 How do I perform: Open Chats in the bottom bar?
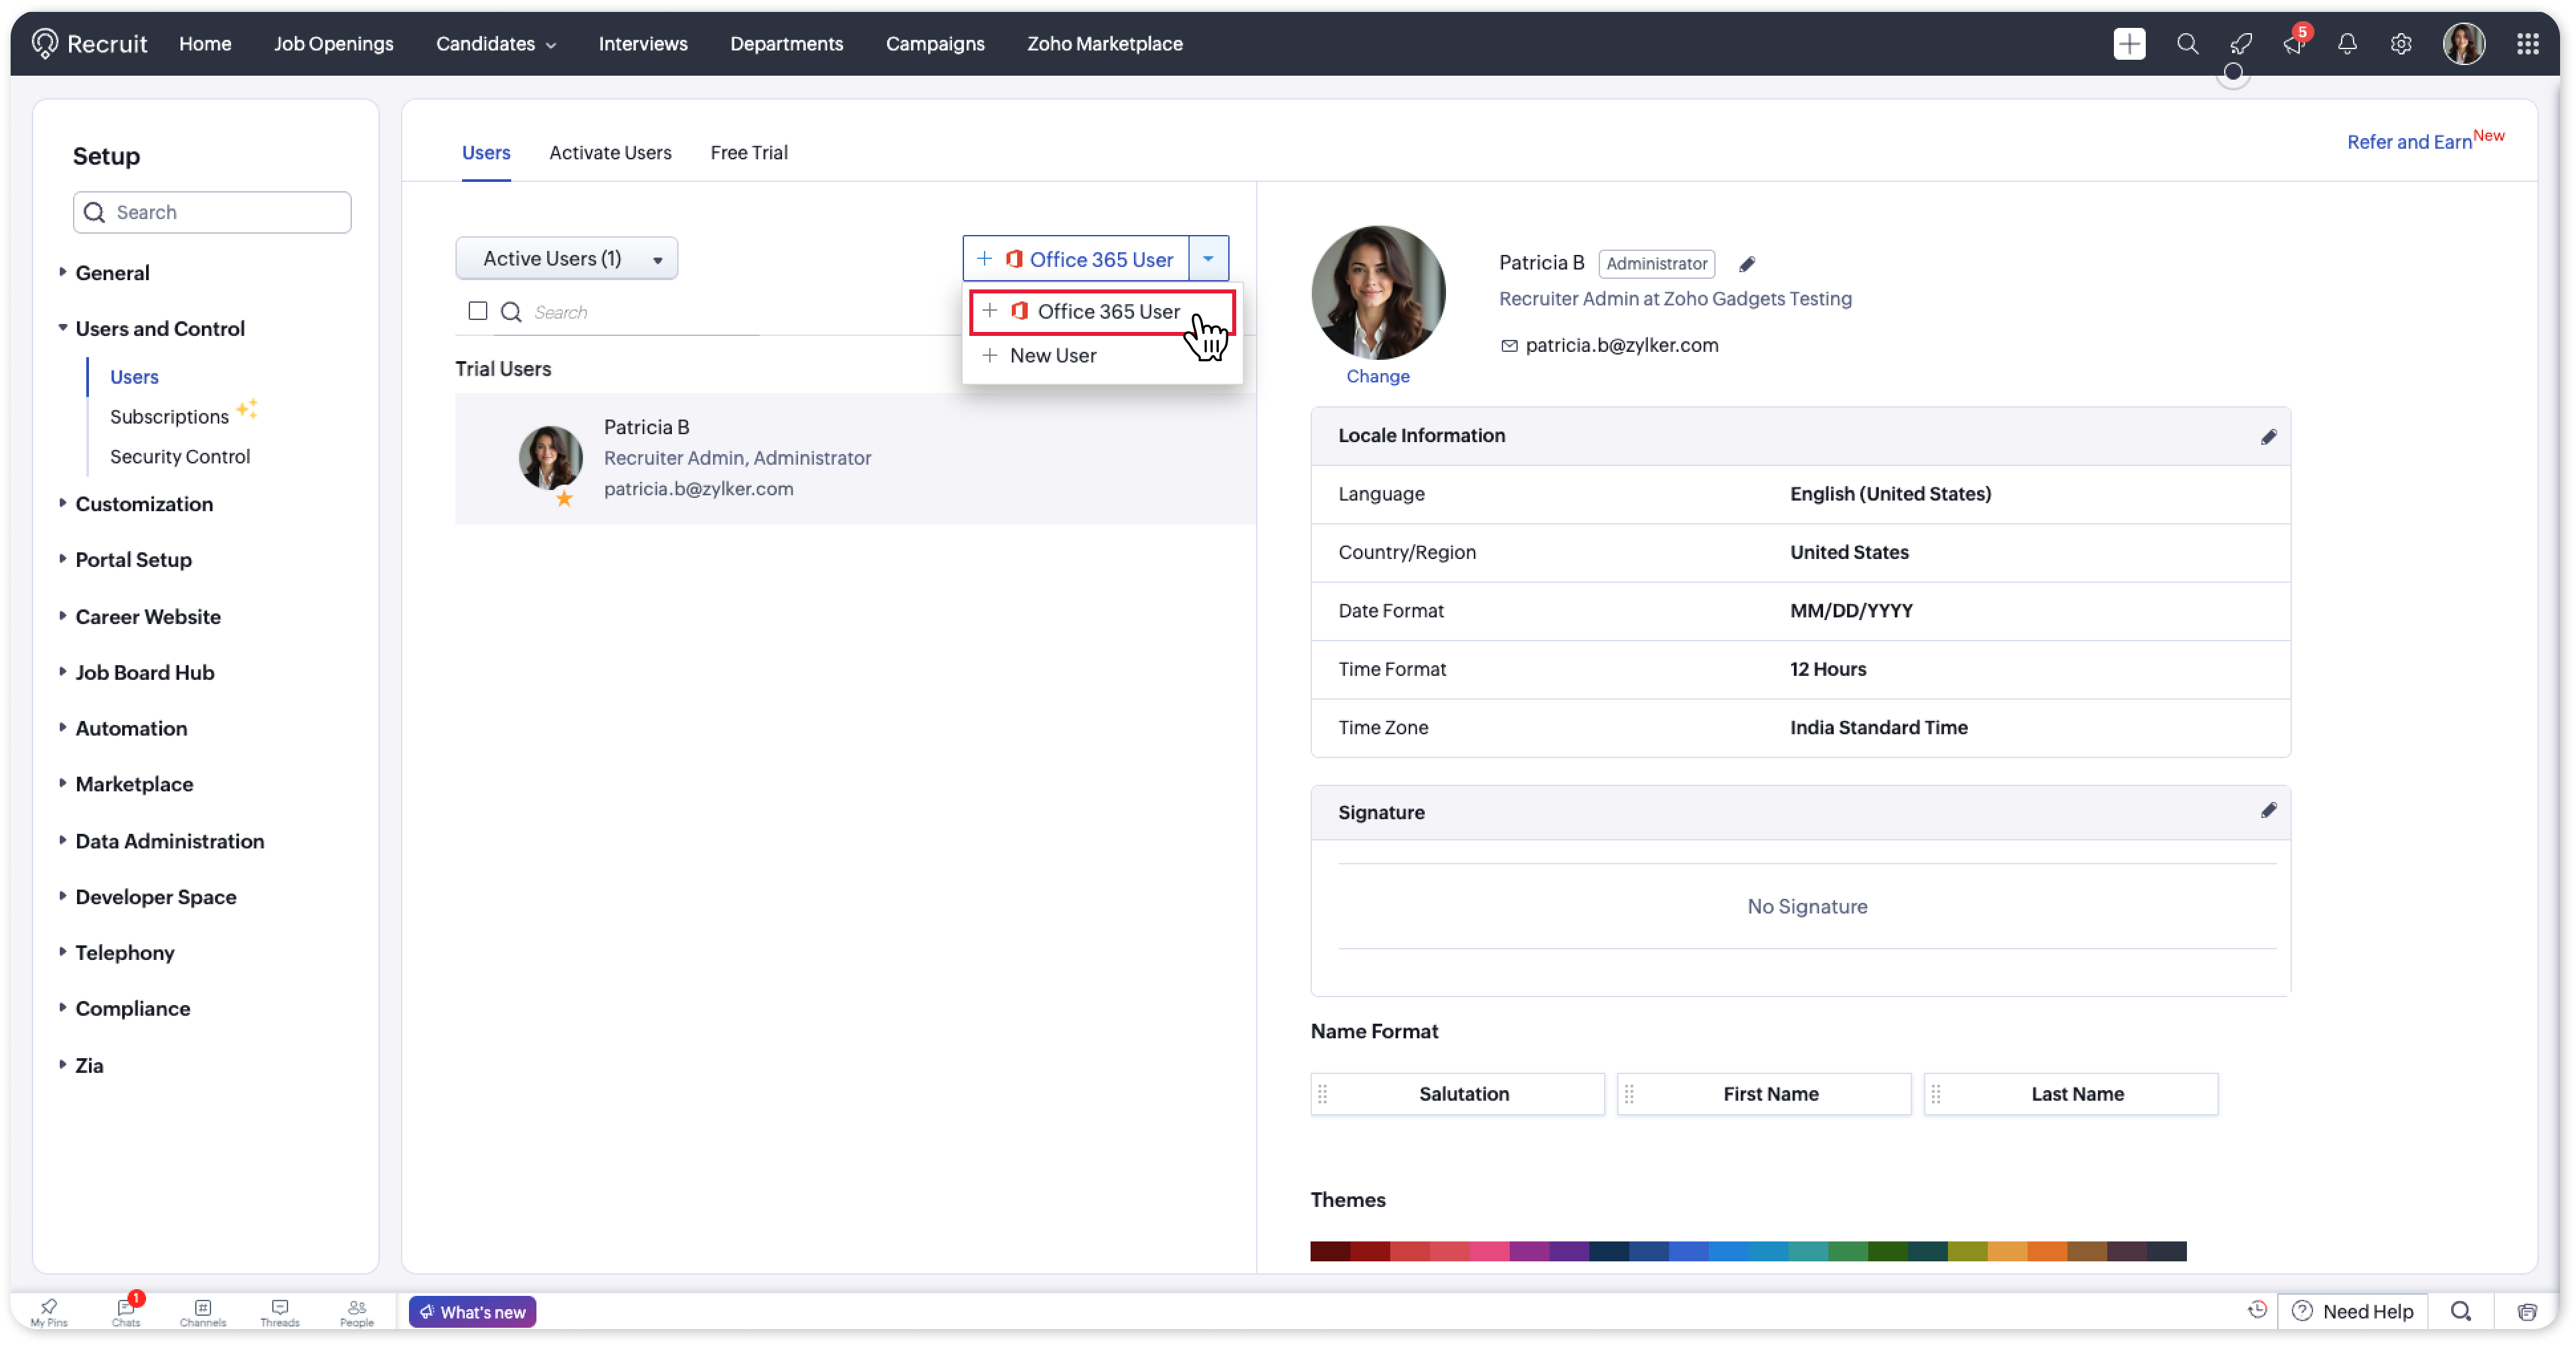coord(126,1311)
